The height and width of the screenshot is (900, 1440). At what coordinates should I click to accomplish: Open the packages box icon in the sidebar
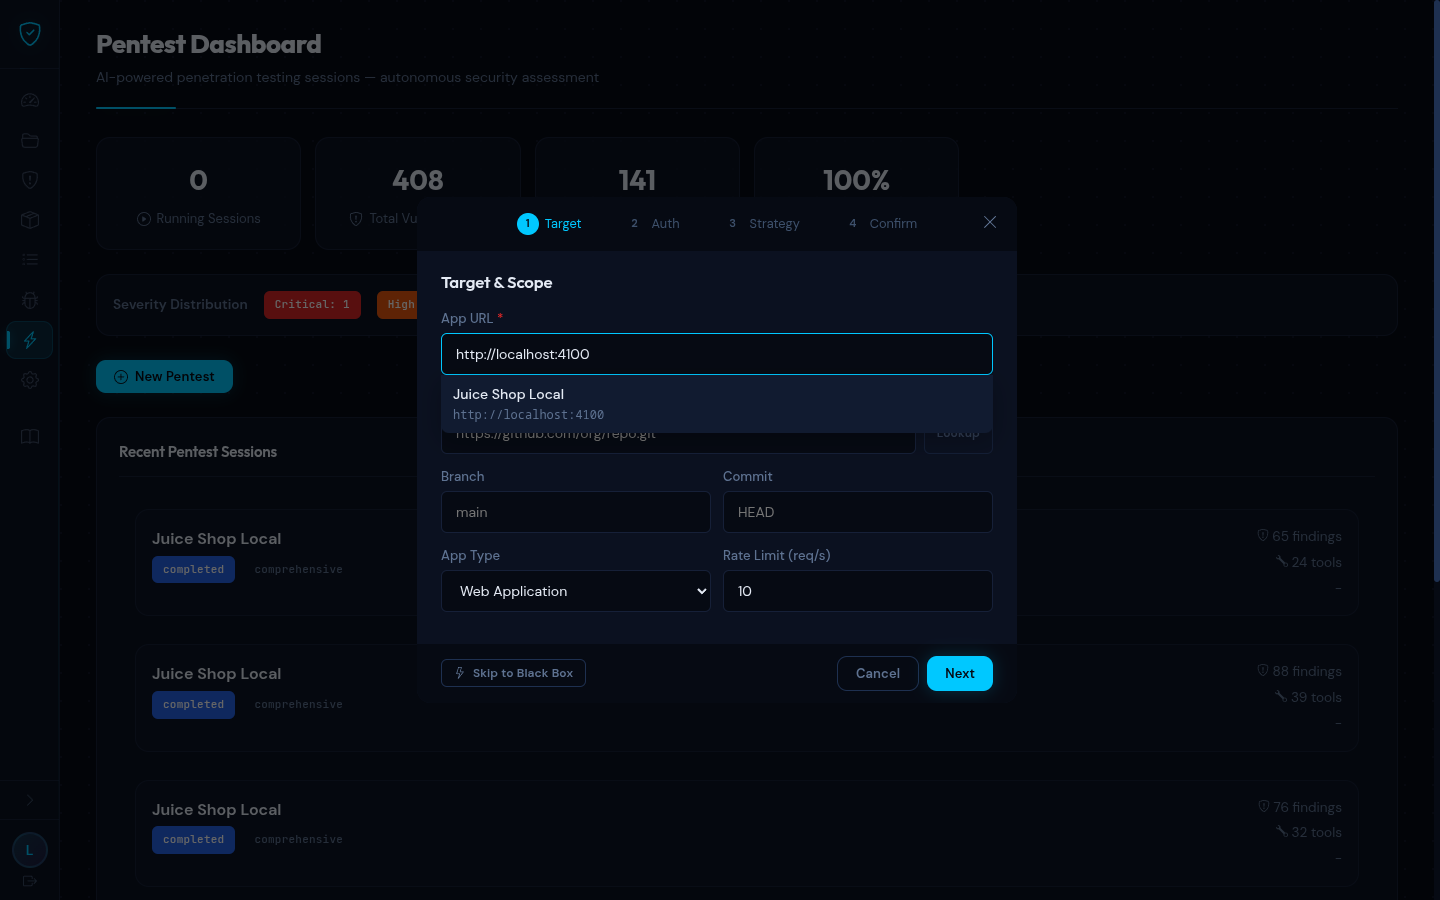click(x=29, y=220)
